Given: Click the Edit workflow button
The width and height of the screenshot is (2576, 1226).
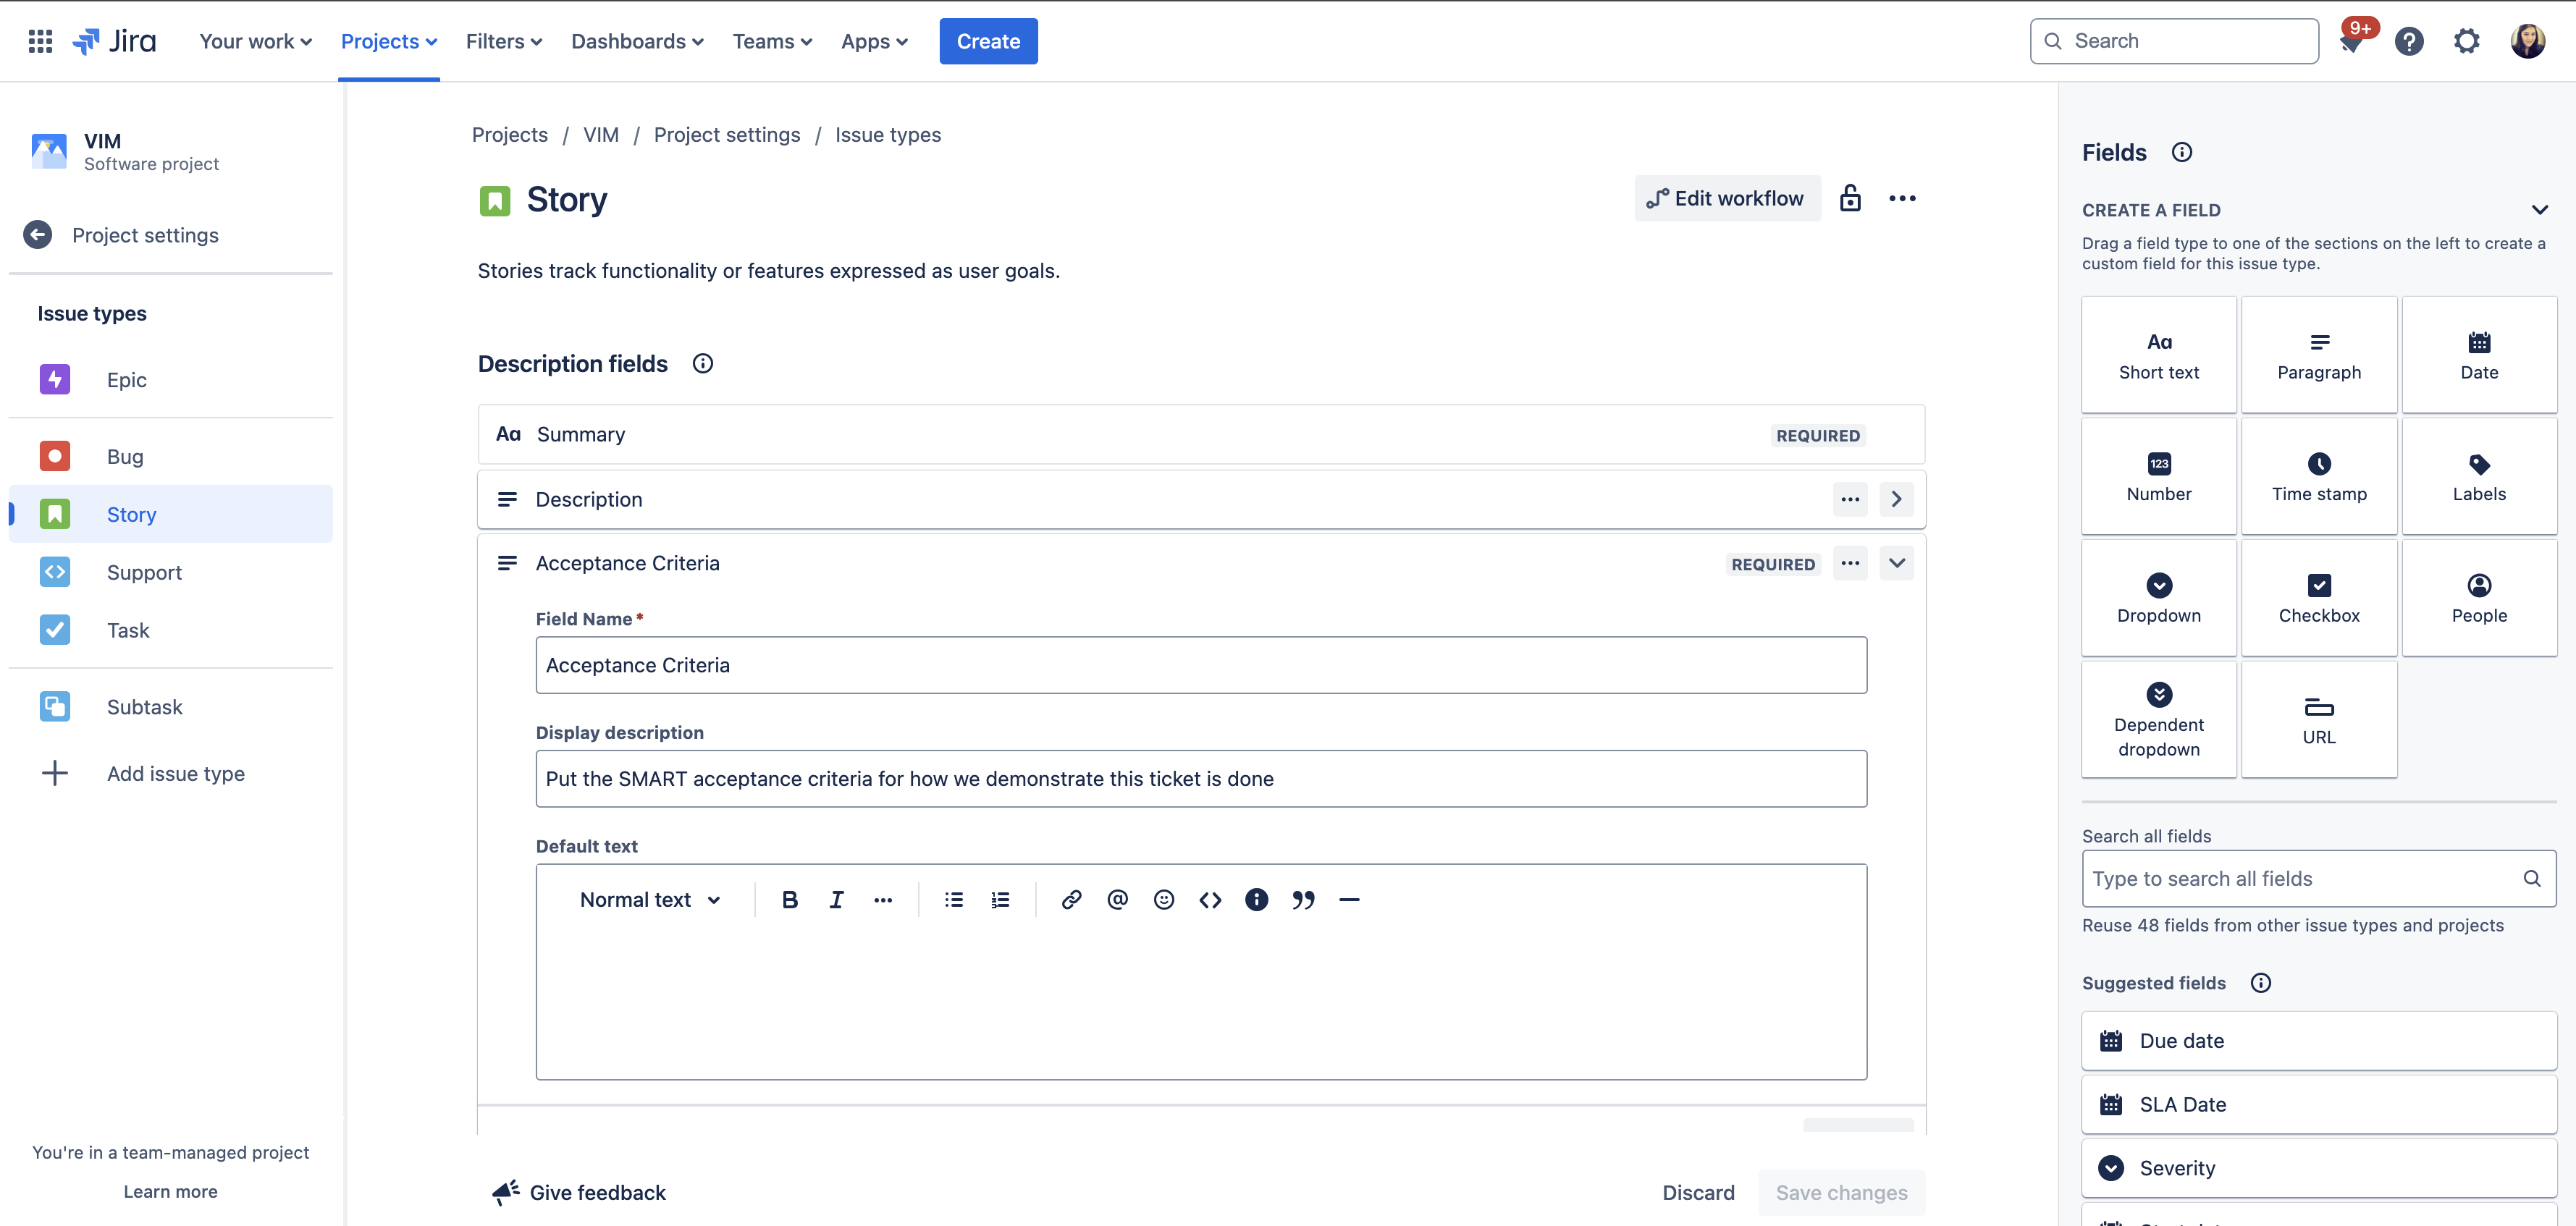Looking at the screenshot, I should [1727, 198].
